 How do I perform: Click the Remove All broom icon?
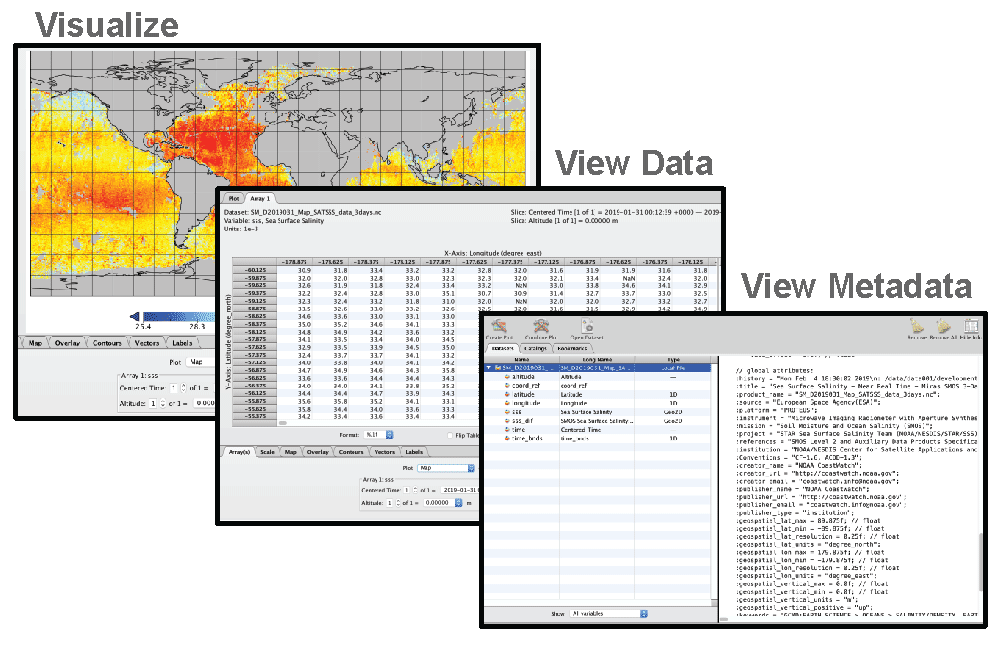[943, 327]
